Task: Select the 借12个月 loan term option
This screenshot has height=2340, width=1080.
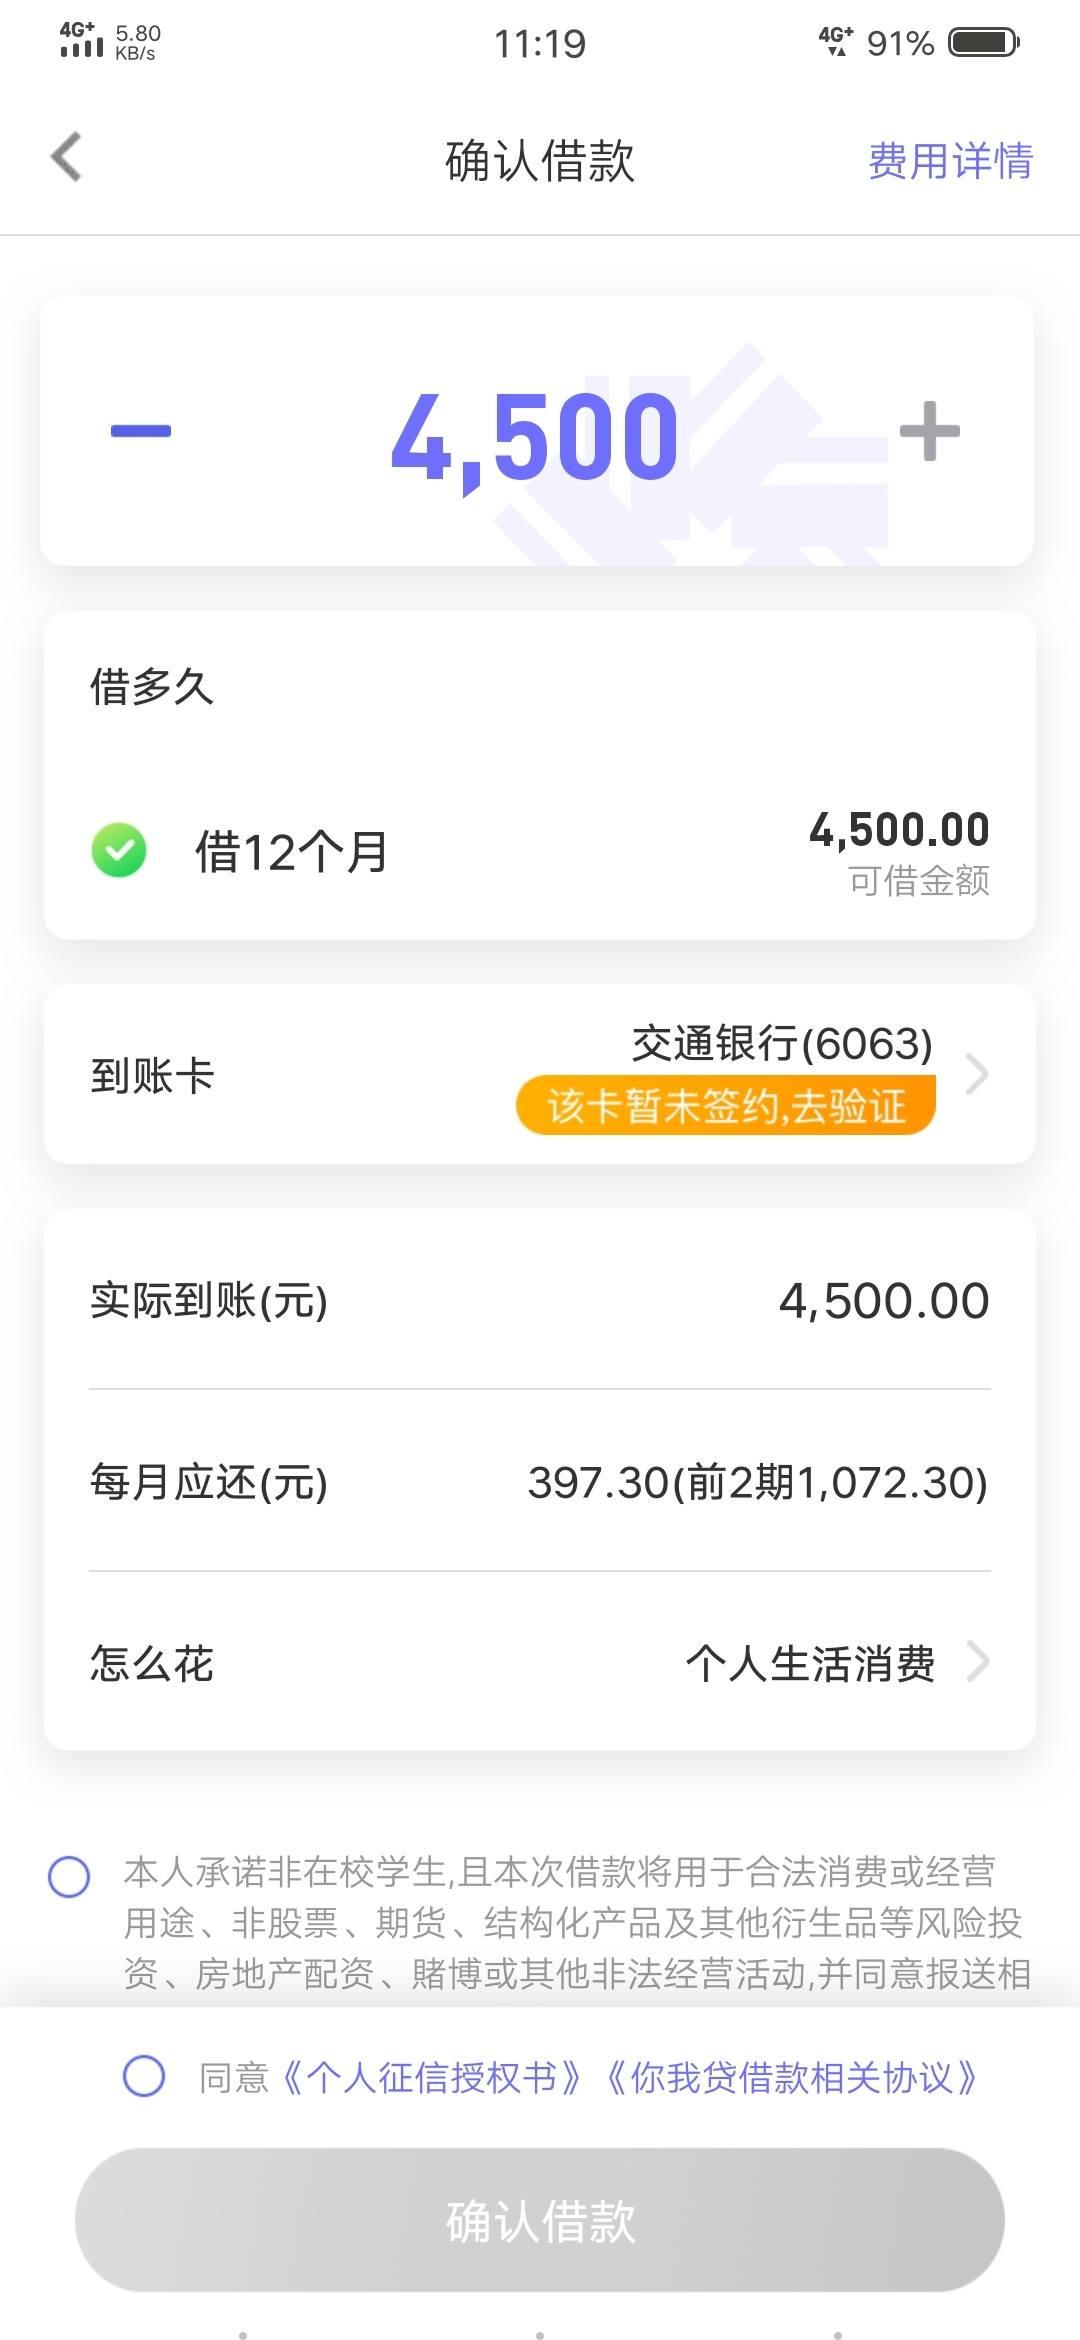Action: pyautogui.click(x=540, y=852)
